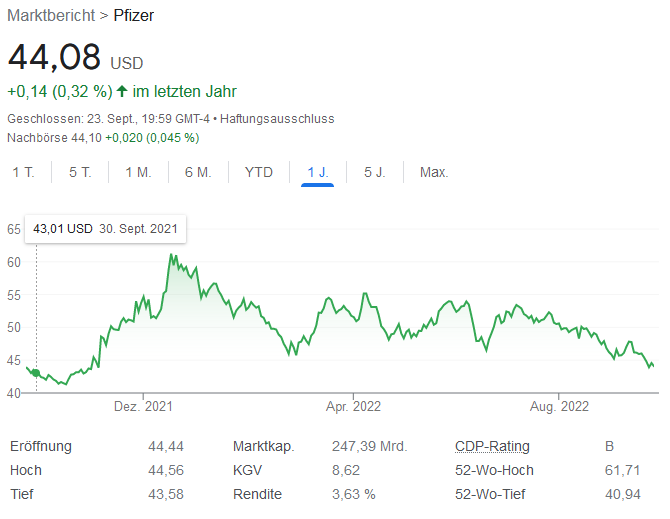Click the Aug. 2022 axis label
This screenshot has width=670, height=519.
click(559, 406)
